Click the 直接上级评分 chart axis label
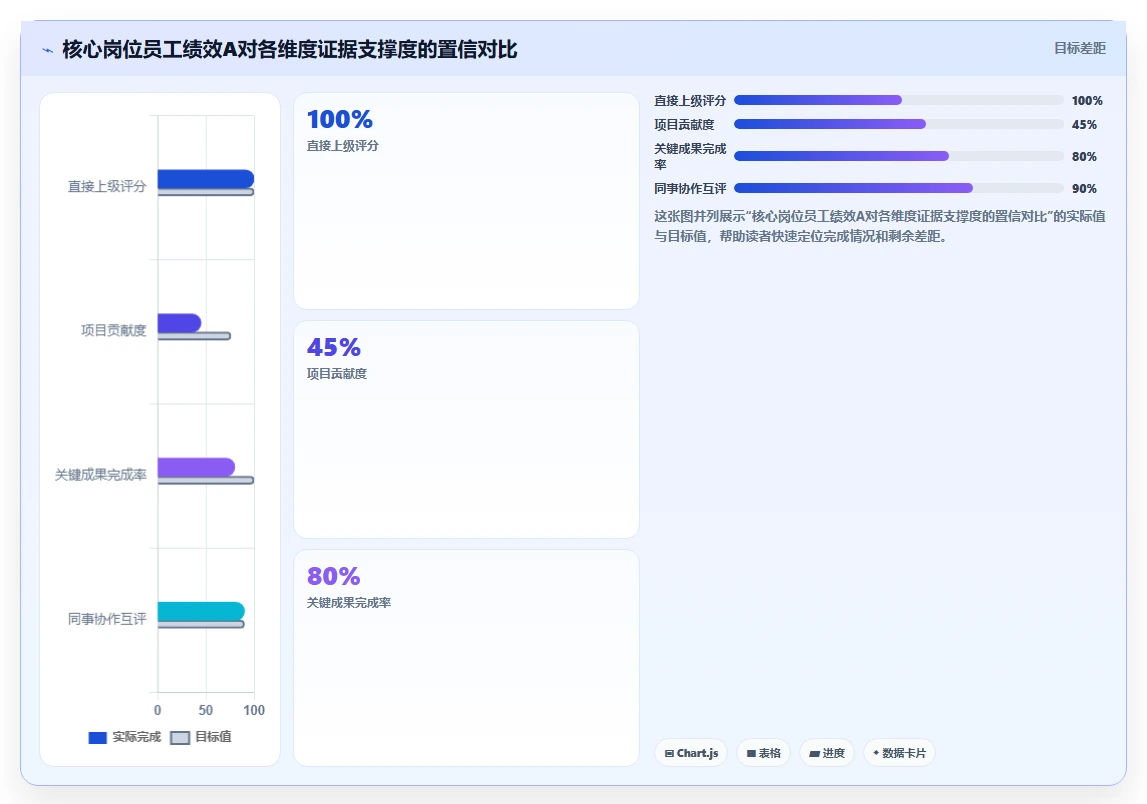Screen dimensions: 1147x804 (x=107, y=187)
